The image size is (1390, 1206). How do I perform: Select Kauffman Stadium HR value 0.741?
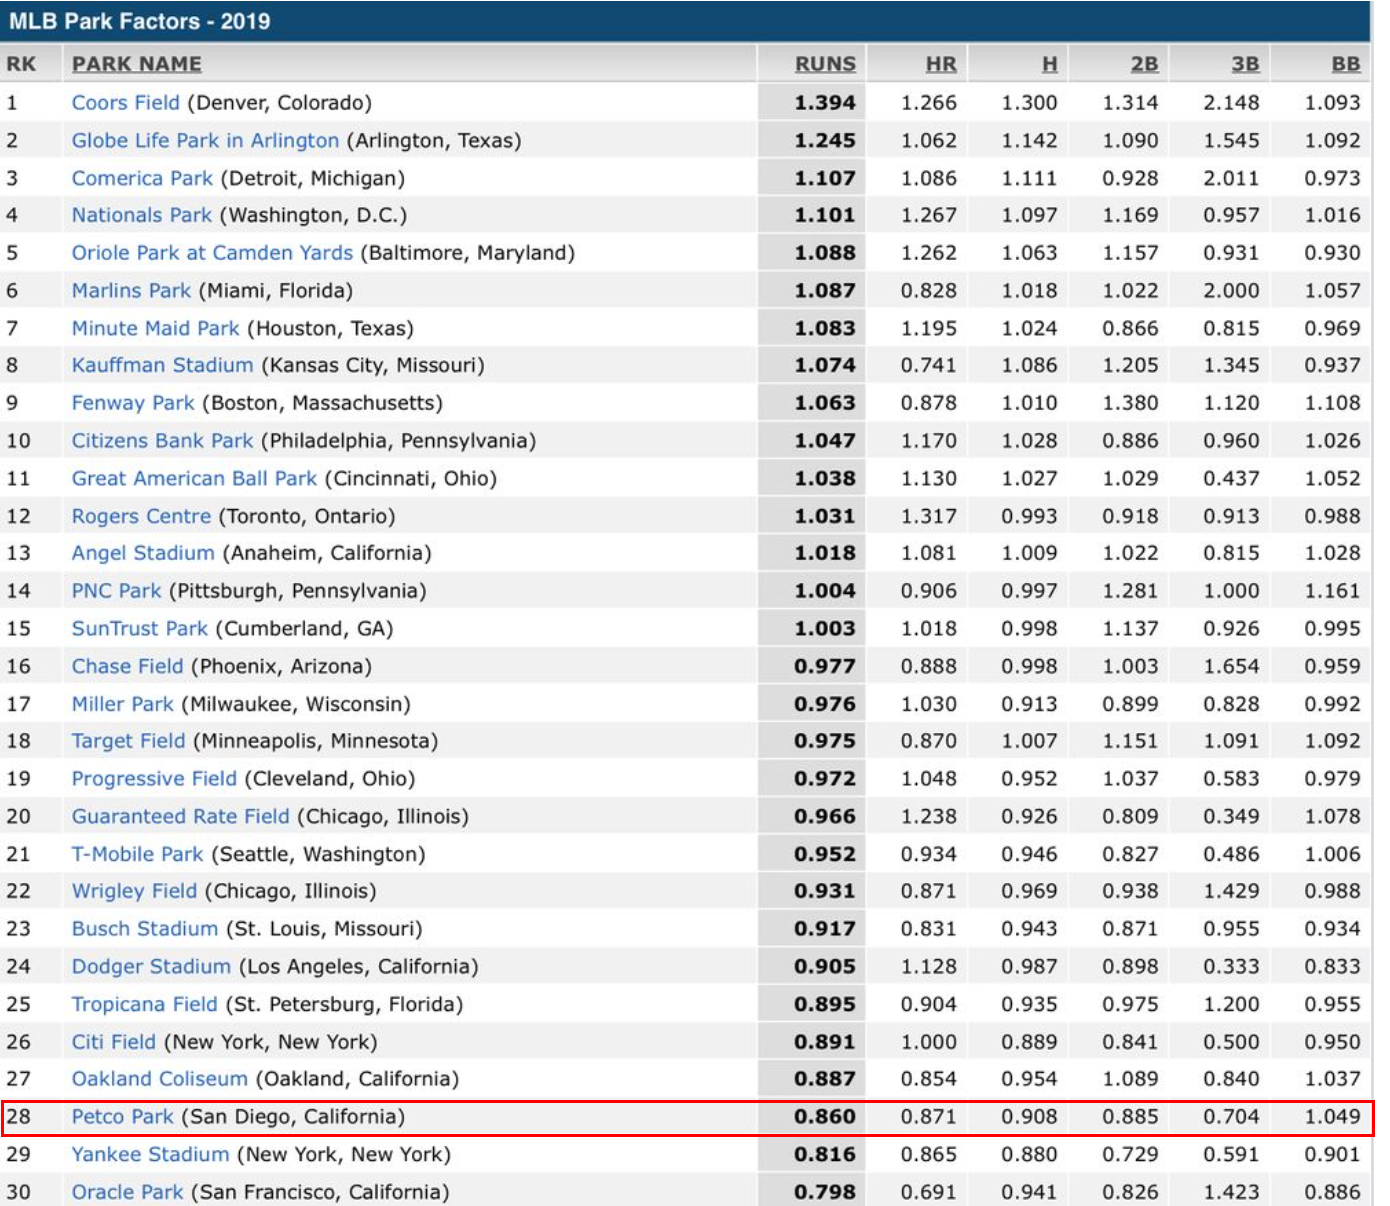point(929,365)
